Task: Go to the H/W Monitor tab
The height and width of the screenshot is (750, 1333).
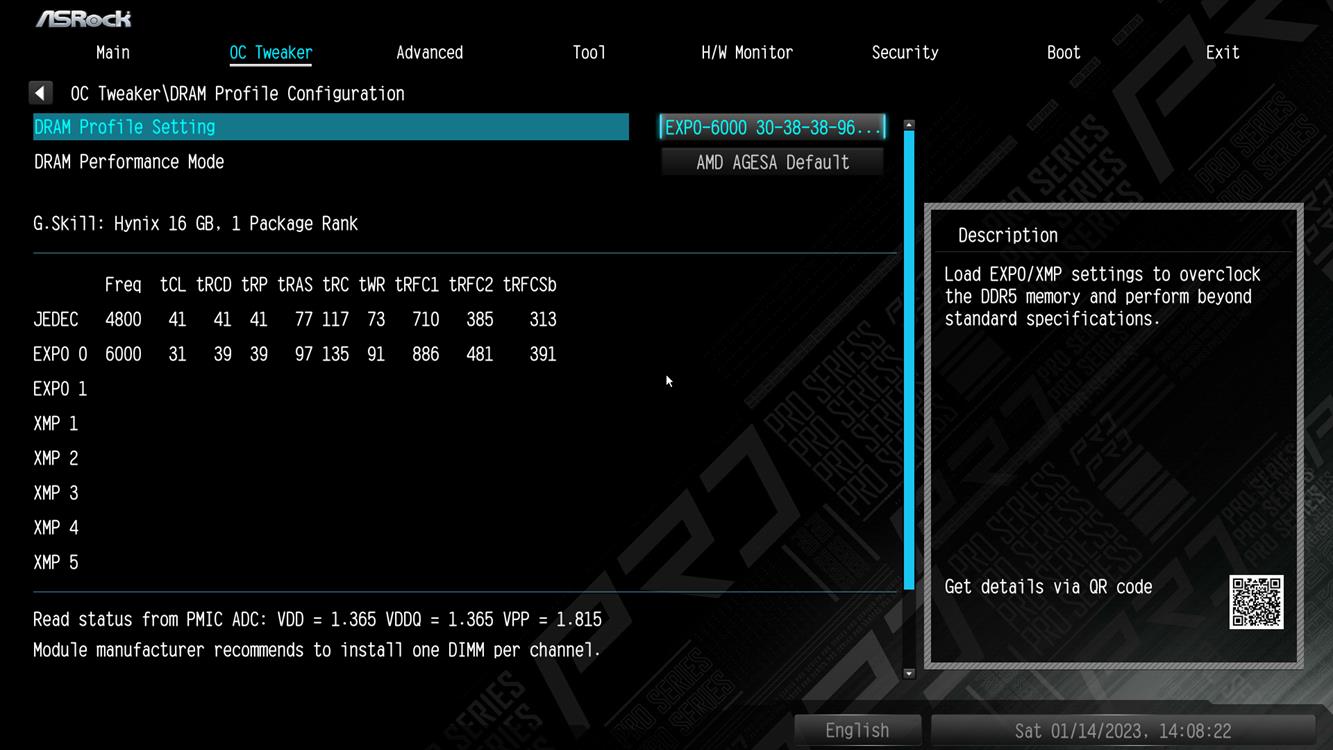Action: point(747,53)
